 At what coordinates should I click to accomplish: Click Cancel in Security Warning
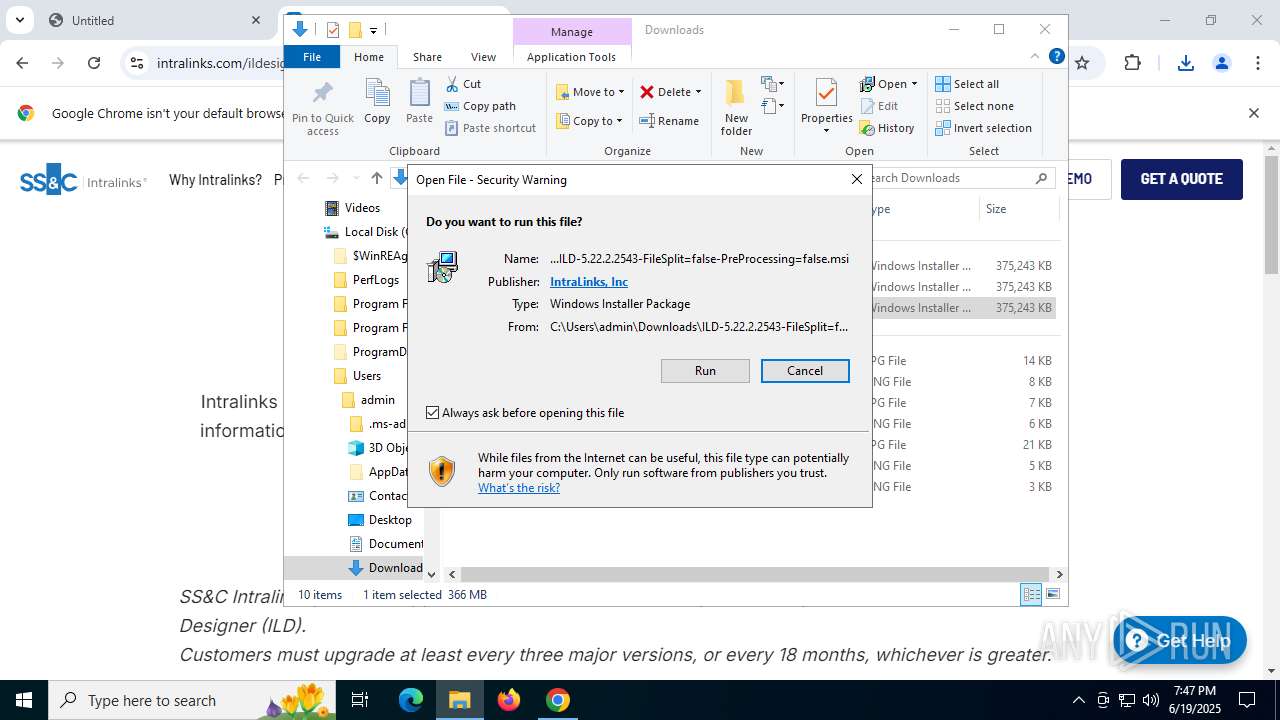tap(805, 371)
